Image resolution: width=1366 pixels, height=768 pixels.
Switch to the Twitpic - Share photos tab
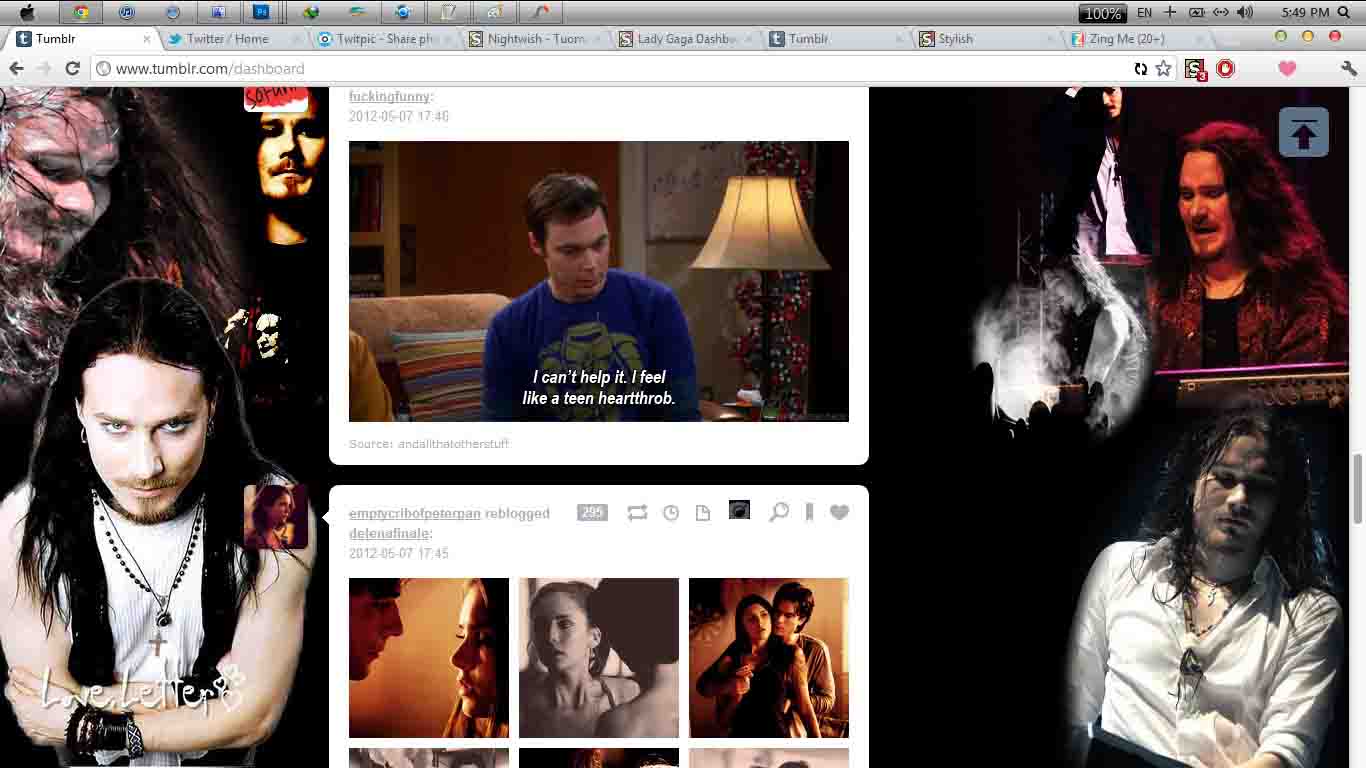pyautogui.click(x=385, y=38)
